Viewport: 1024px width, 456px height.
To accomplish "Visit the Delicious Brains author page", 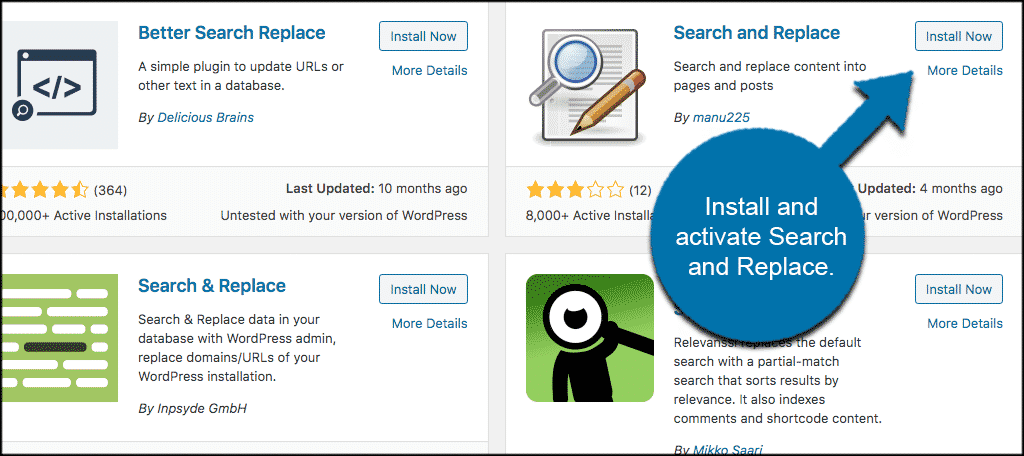I will (206, 118).
